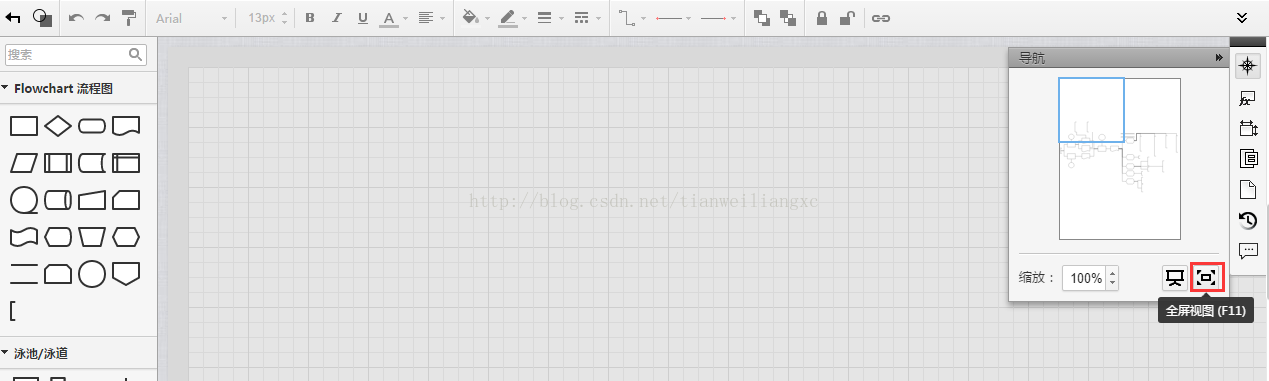The height and width of the screenshot is (381, 1269).
Task: Select the stored data curved shape
Action: 92,163
